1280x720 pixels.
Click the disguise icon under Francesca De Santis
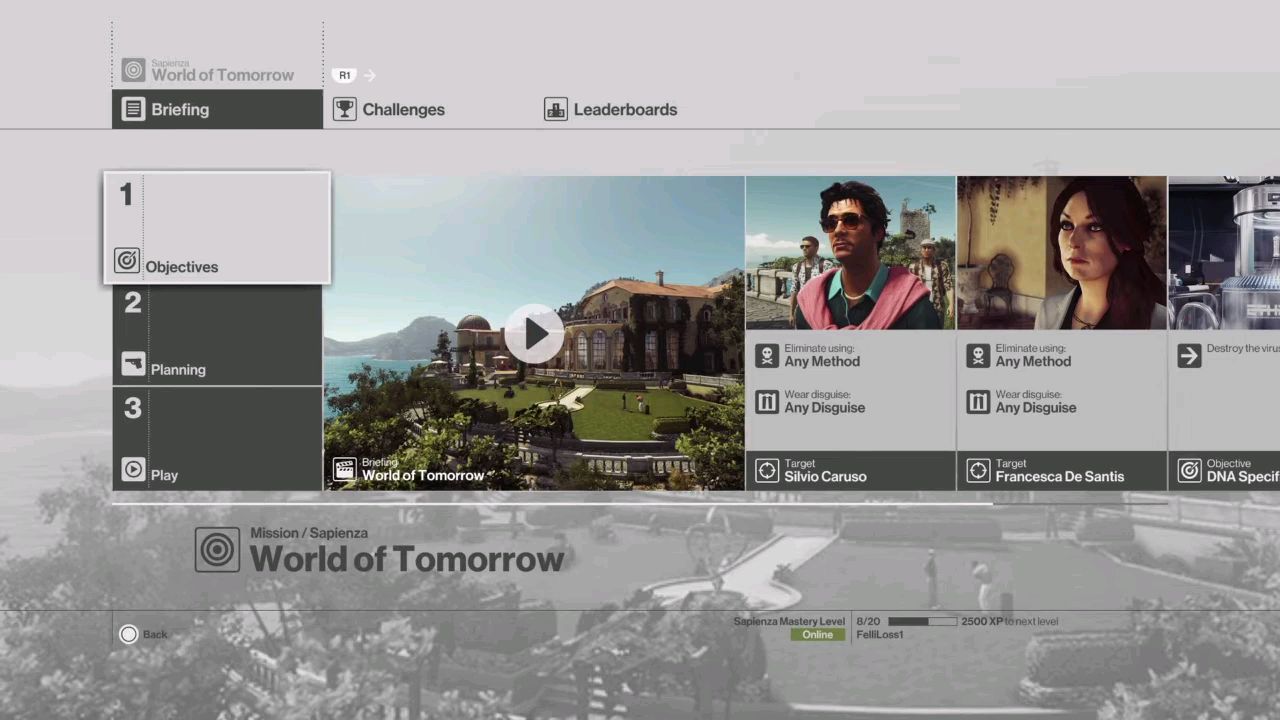[978, 402]
